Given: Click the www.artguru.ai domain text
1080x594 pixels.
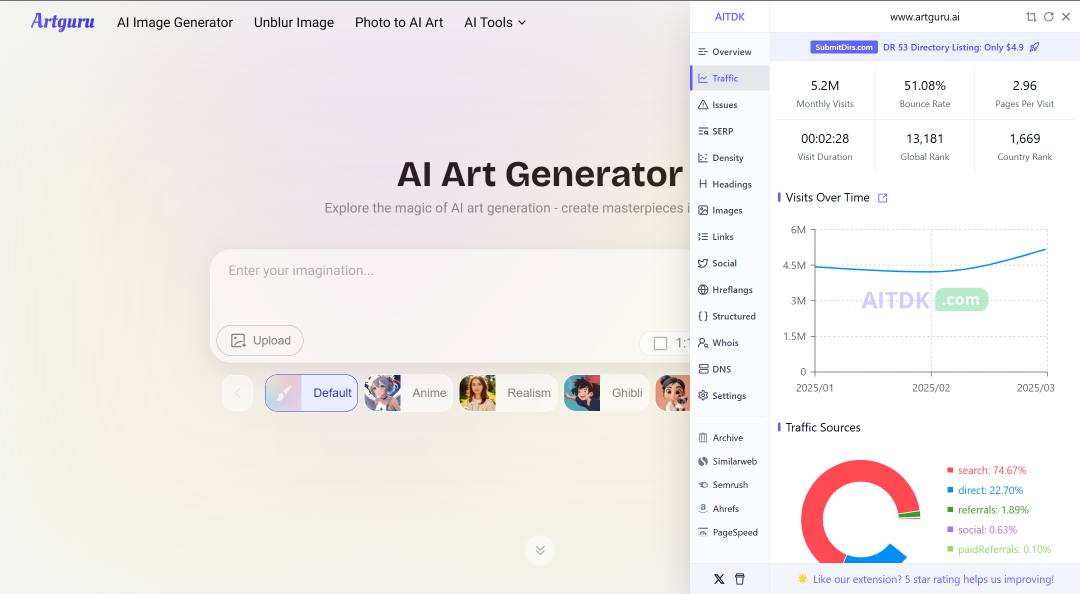Looking at the screenshot, I should point(924,17).
